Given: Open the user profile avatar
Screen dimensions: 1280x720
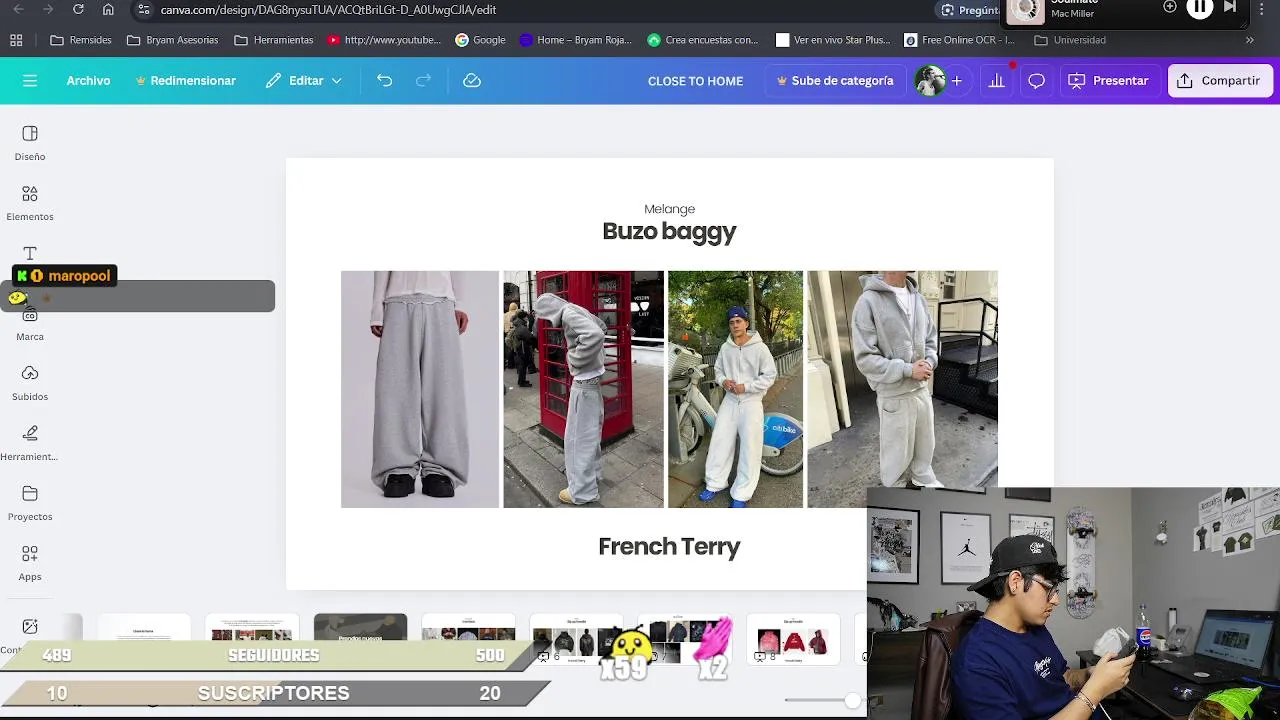Looking at the screenshot, I should 930,81.
